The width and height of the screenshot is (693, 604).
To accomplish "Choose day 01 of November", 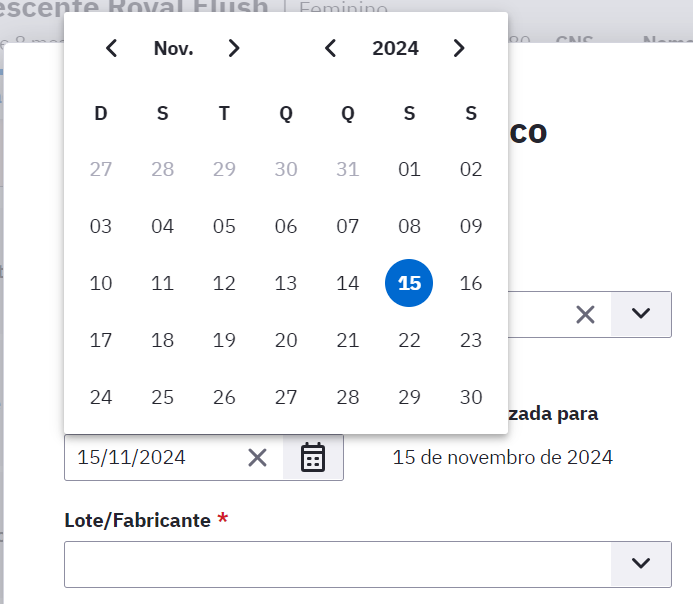I will 409,169.
